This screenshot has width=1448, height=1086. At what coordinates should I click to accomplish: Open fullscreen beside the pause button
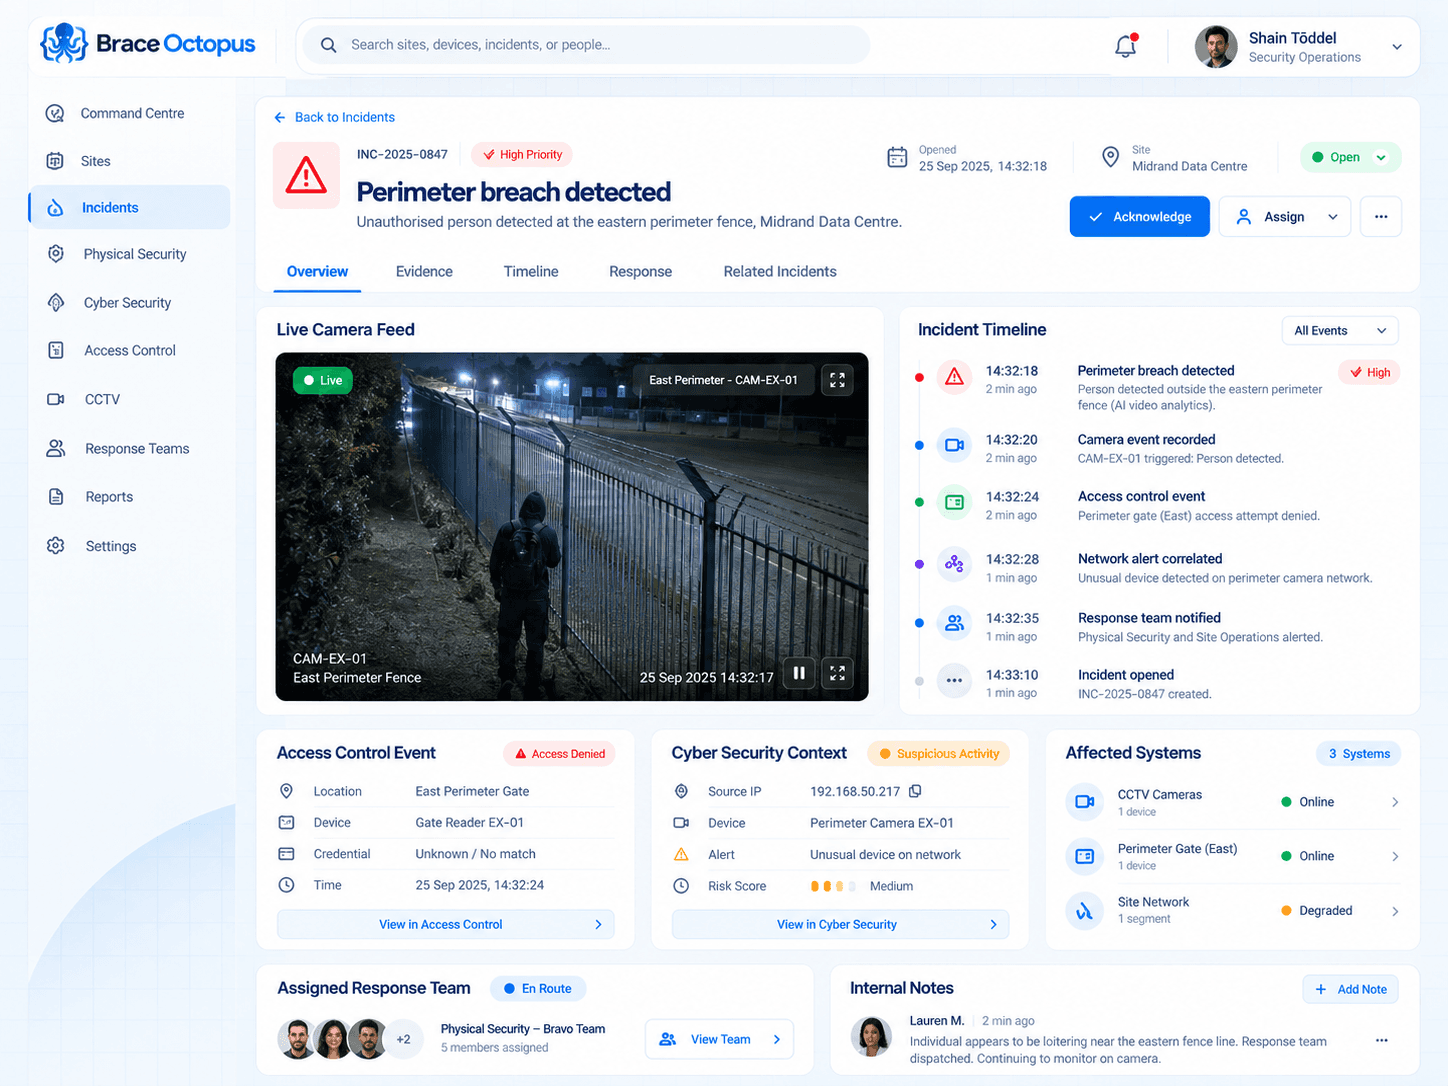[837, 673]
